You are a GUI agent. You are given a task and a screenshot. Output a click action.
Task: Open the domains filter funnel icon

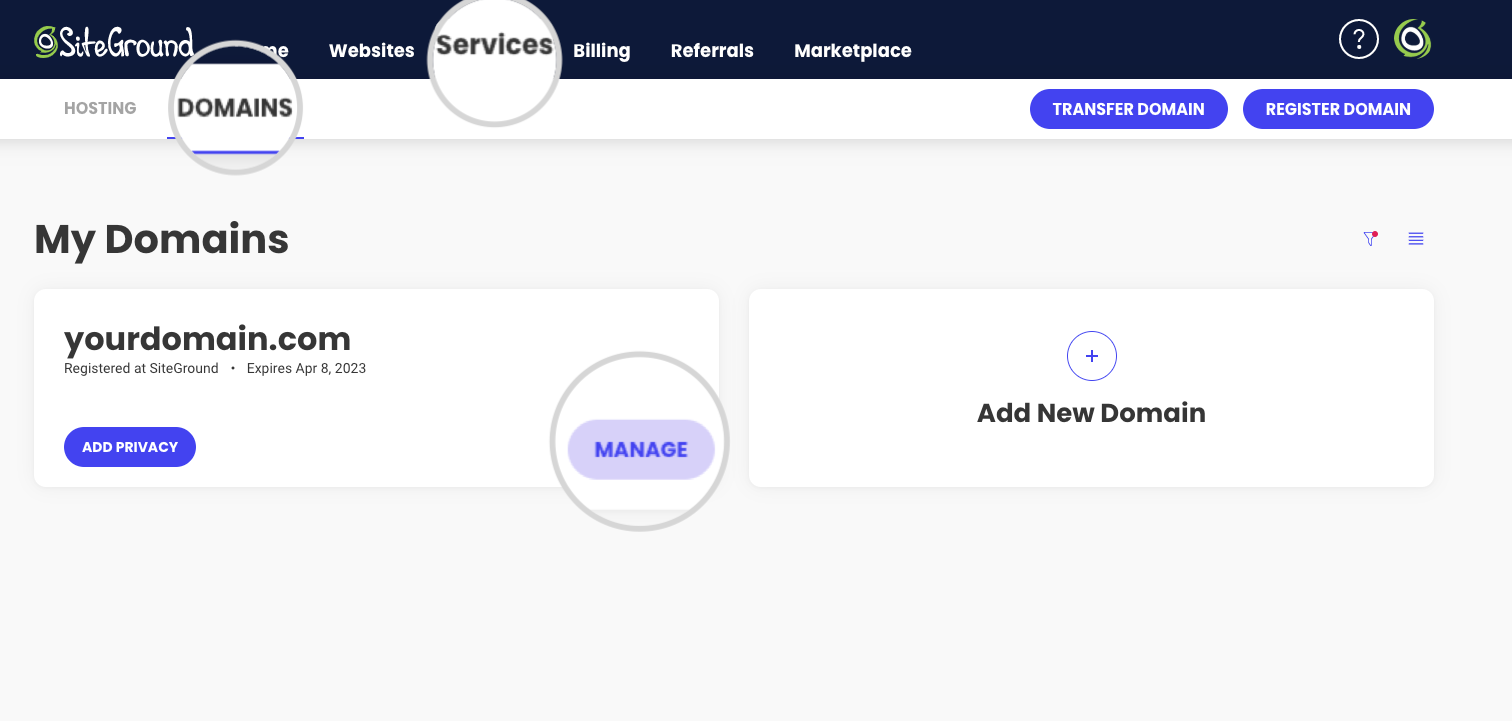point(1371,238)
